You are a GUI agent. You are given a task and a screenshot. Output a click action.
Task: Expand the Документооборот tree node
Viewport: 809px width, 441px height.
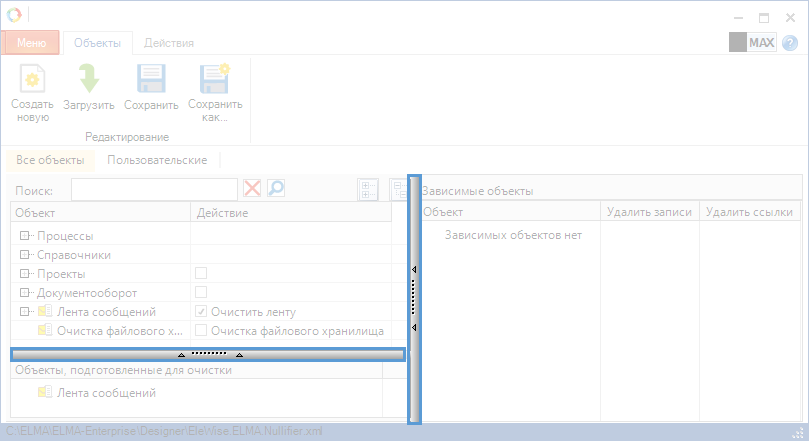tap(24, 293)
